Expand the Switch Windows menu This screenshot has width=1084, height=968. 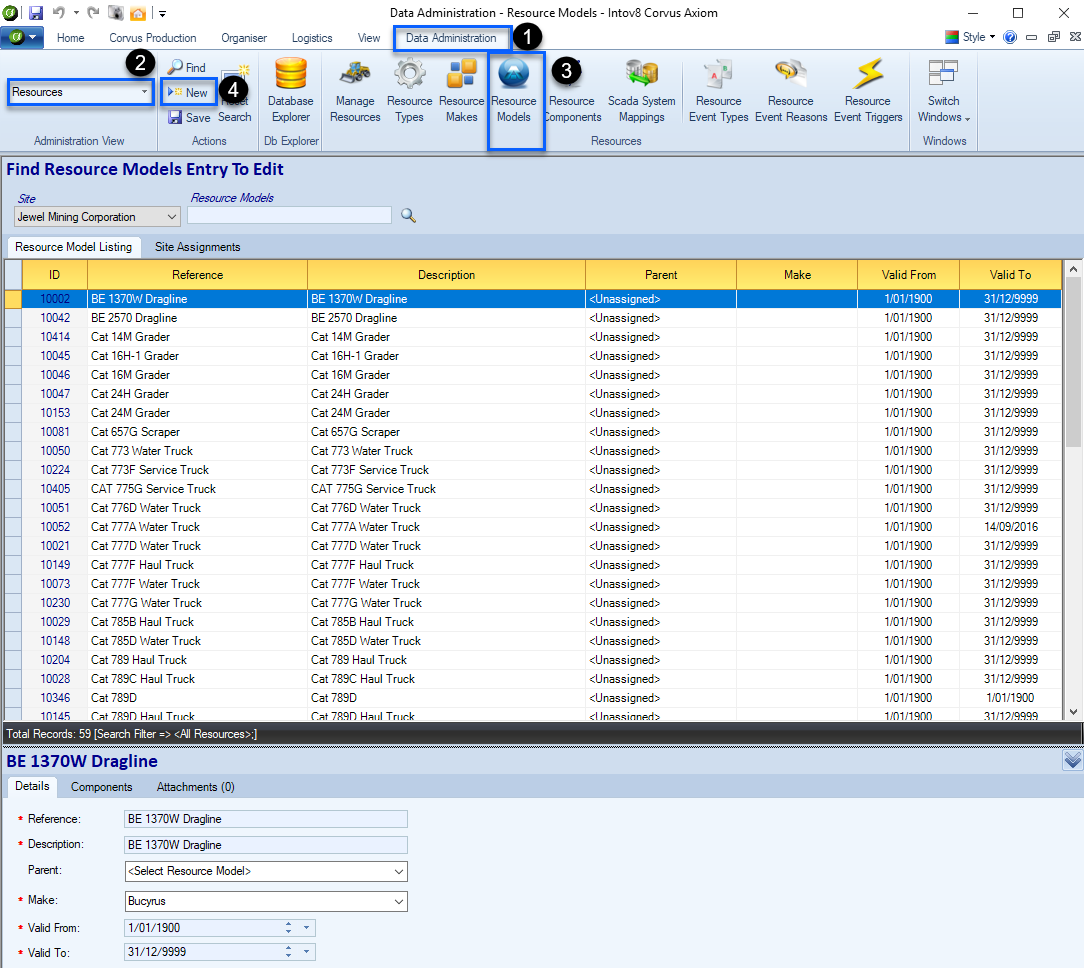[944, 91]
